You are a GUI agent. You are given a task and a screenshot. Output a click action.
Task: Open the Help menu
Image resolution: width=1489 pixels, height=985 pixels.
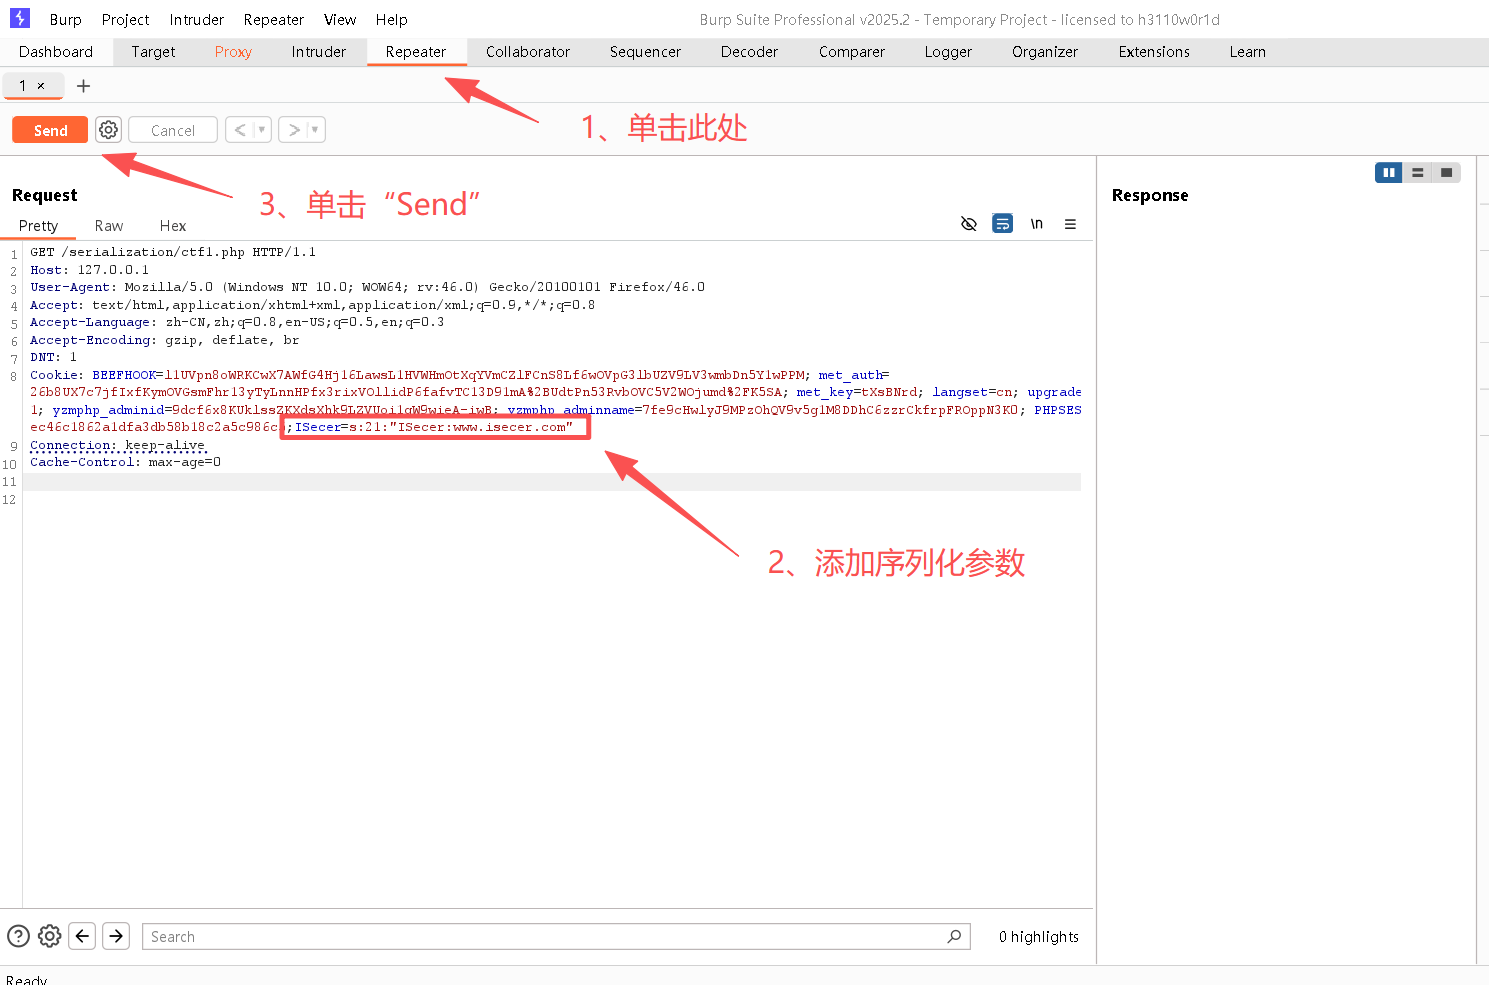click(392, 19)
